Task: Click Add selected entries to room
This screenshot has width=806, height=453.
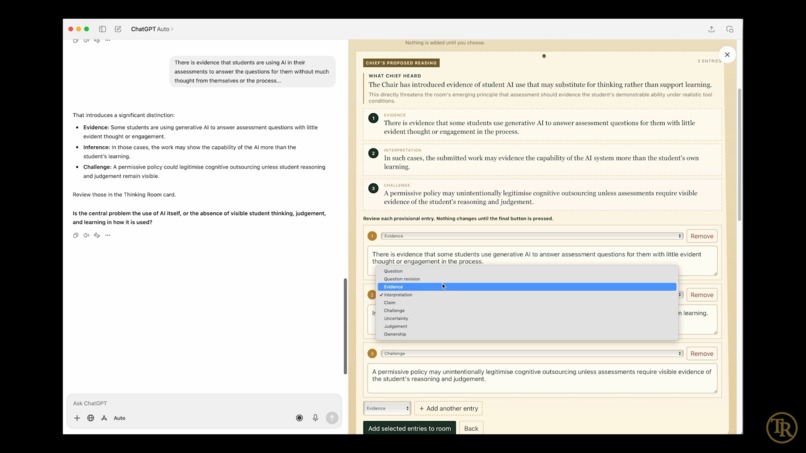Action: 409,428
